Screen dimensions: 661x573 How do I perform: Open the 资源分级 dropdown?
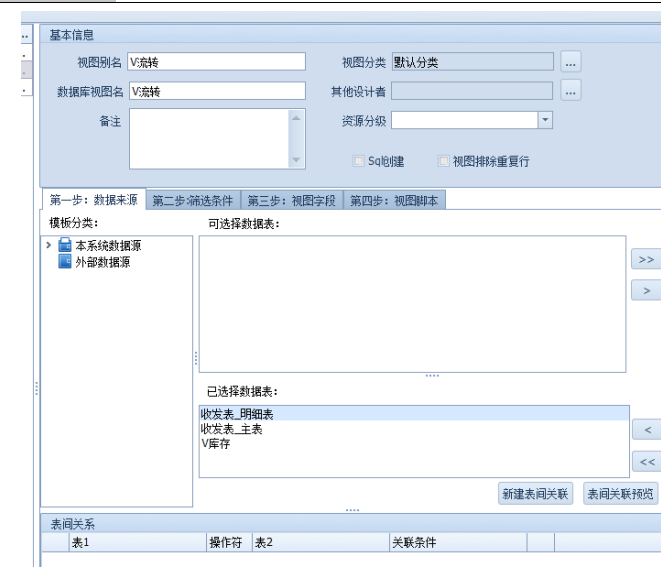(545, 120)
